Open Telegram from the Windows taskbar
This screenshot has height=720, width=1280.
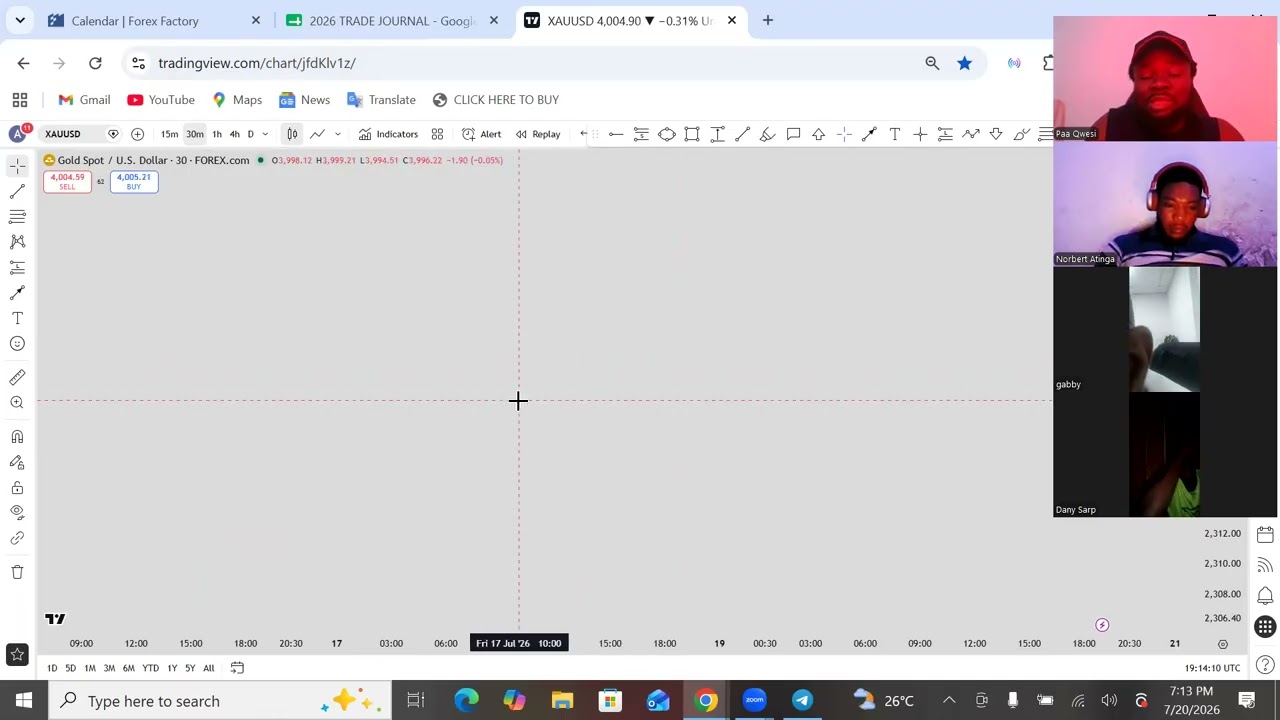(x=802, y=700)
